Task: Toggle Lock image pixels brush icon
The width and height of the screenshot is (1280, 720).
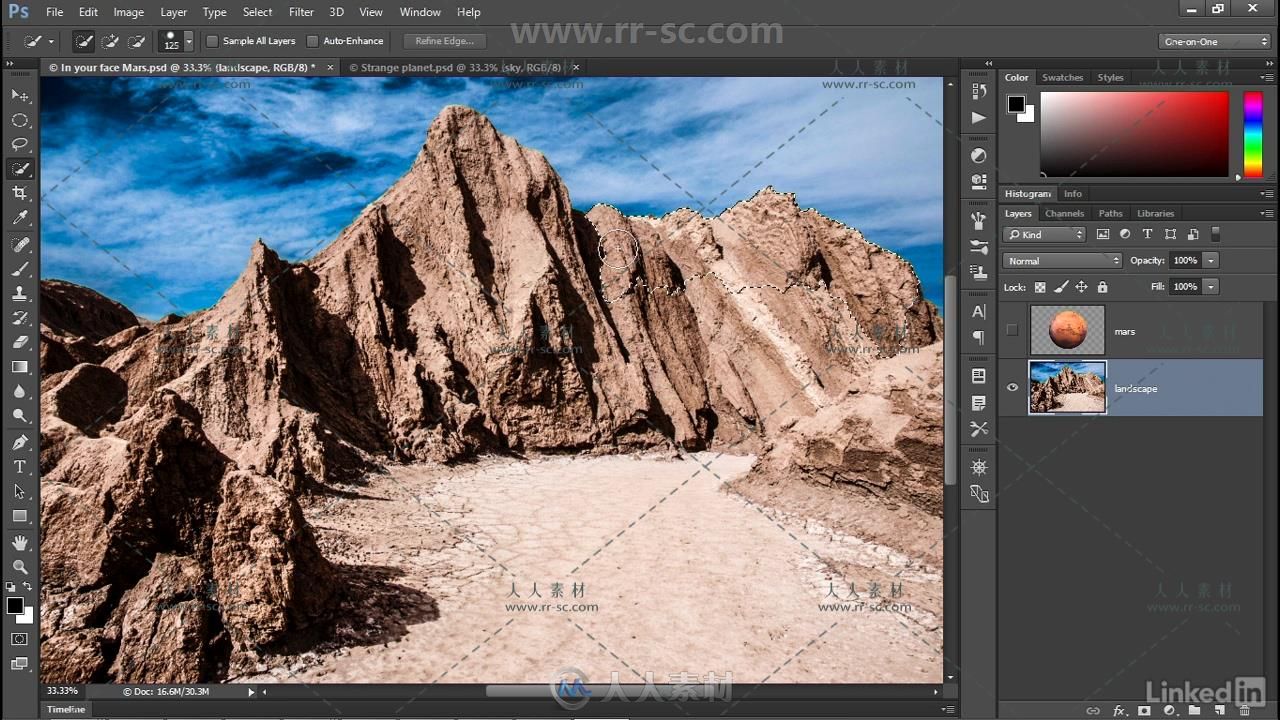Action: pyautogui.click(x=1061, y=287)
